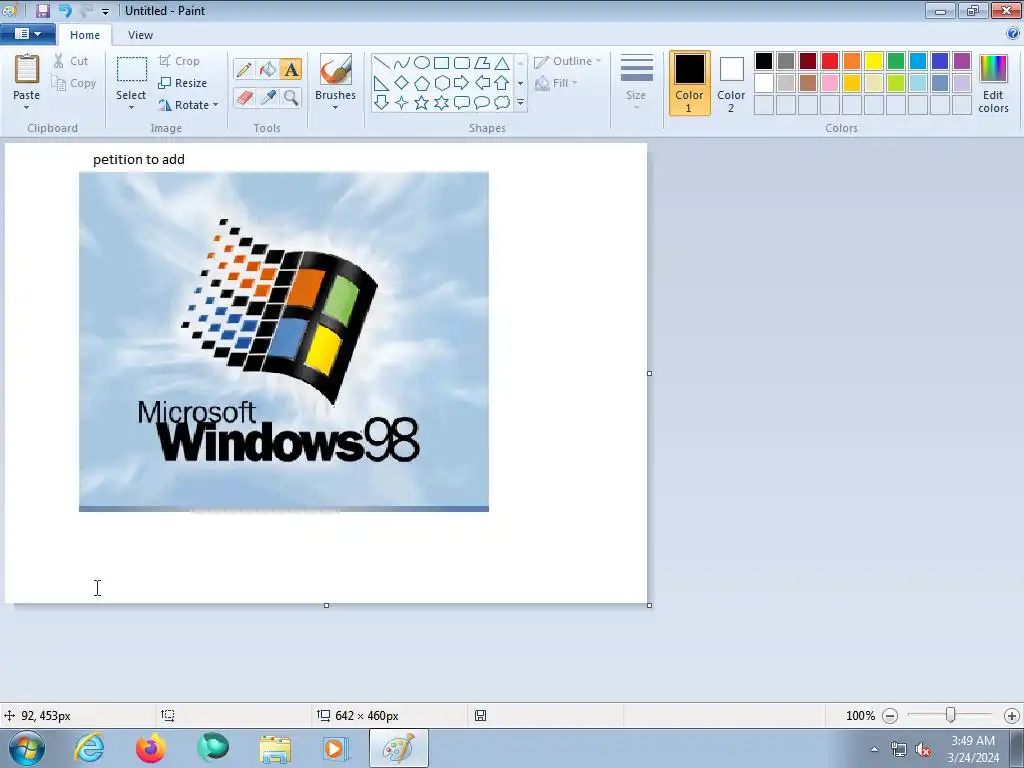The width and height of the screenshot is (1024, 768).
Task: Select the Color picker eyedropper tool
Action: [x=268, y=98]
